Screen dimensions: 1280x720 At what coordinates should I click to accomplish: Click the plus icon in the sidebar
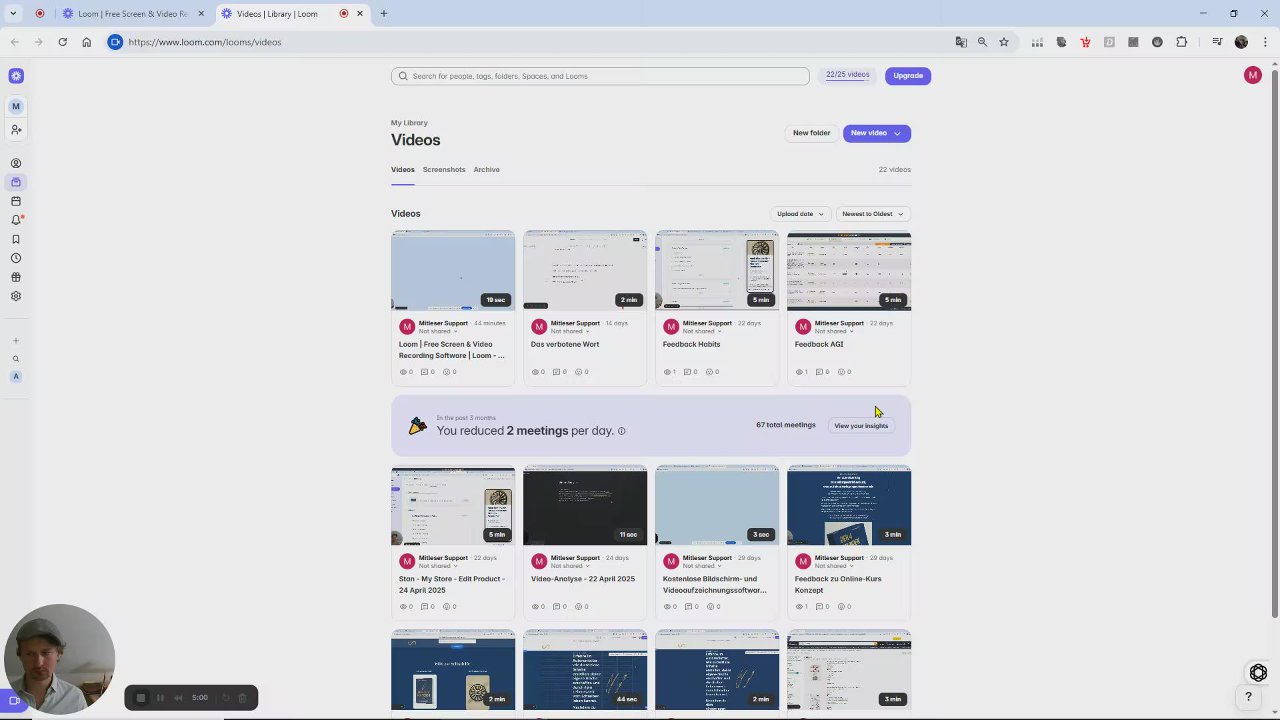pyautogui.click(x=16, y=341)
